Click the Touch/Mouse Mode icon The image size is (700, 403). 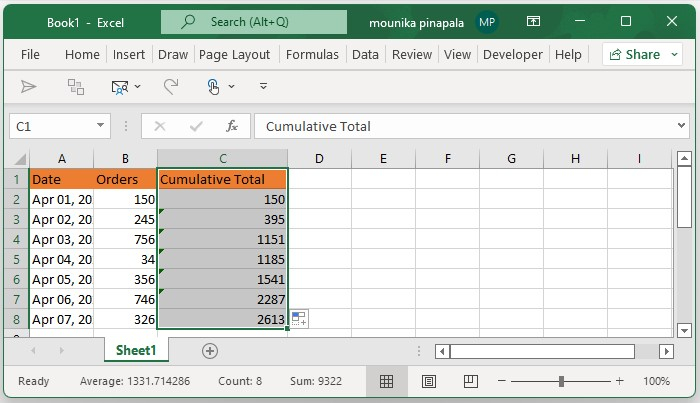tap(214, 87)
